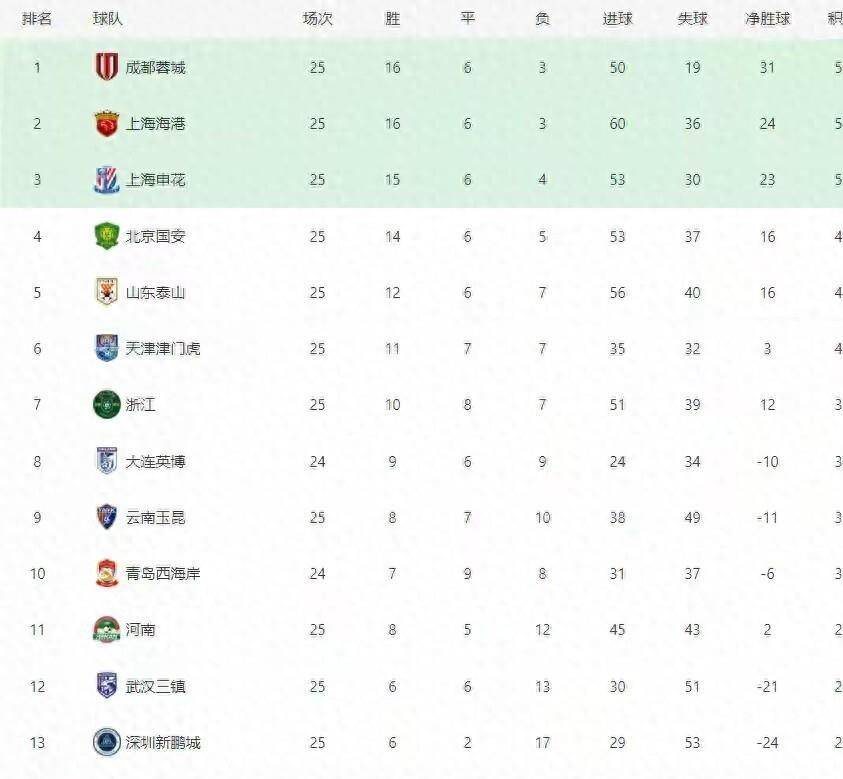Select the 大连英博 team crest
This screenshot has width=843, height=779.
(x=106, y=461)
